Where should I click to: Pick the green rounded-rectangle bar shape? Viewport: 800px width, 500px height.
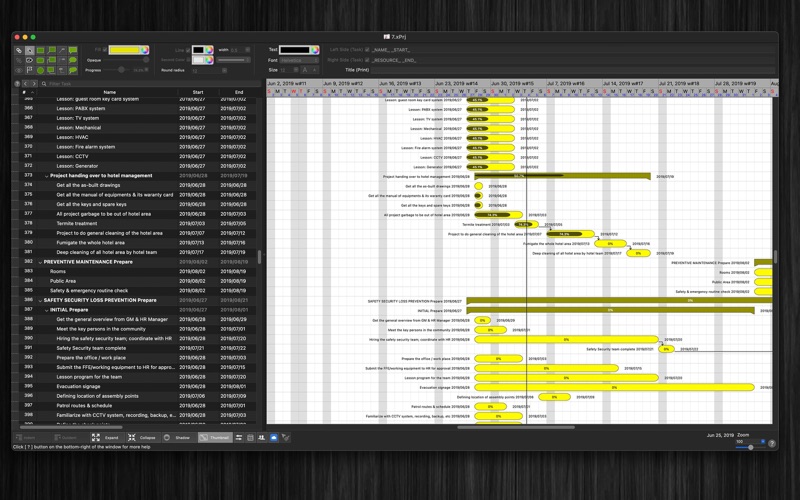(40, 60)
